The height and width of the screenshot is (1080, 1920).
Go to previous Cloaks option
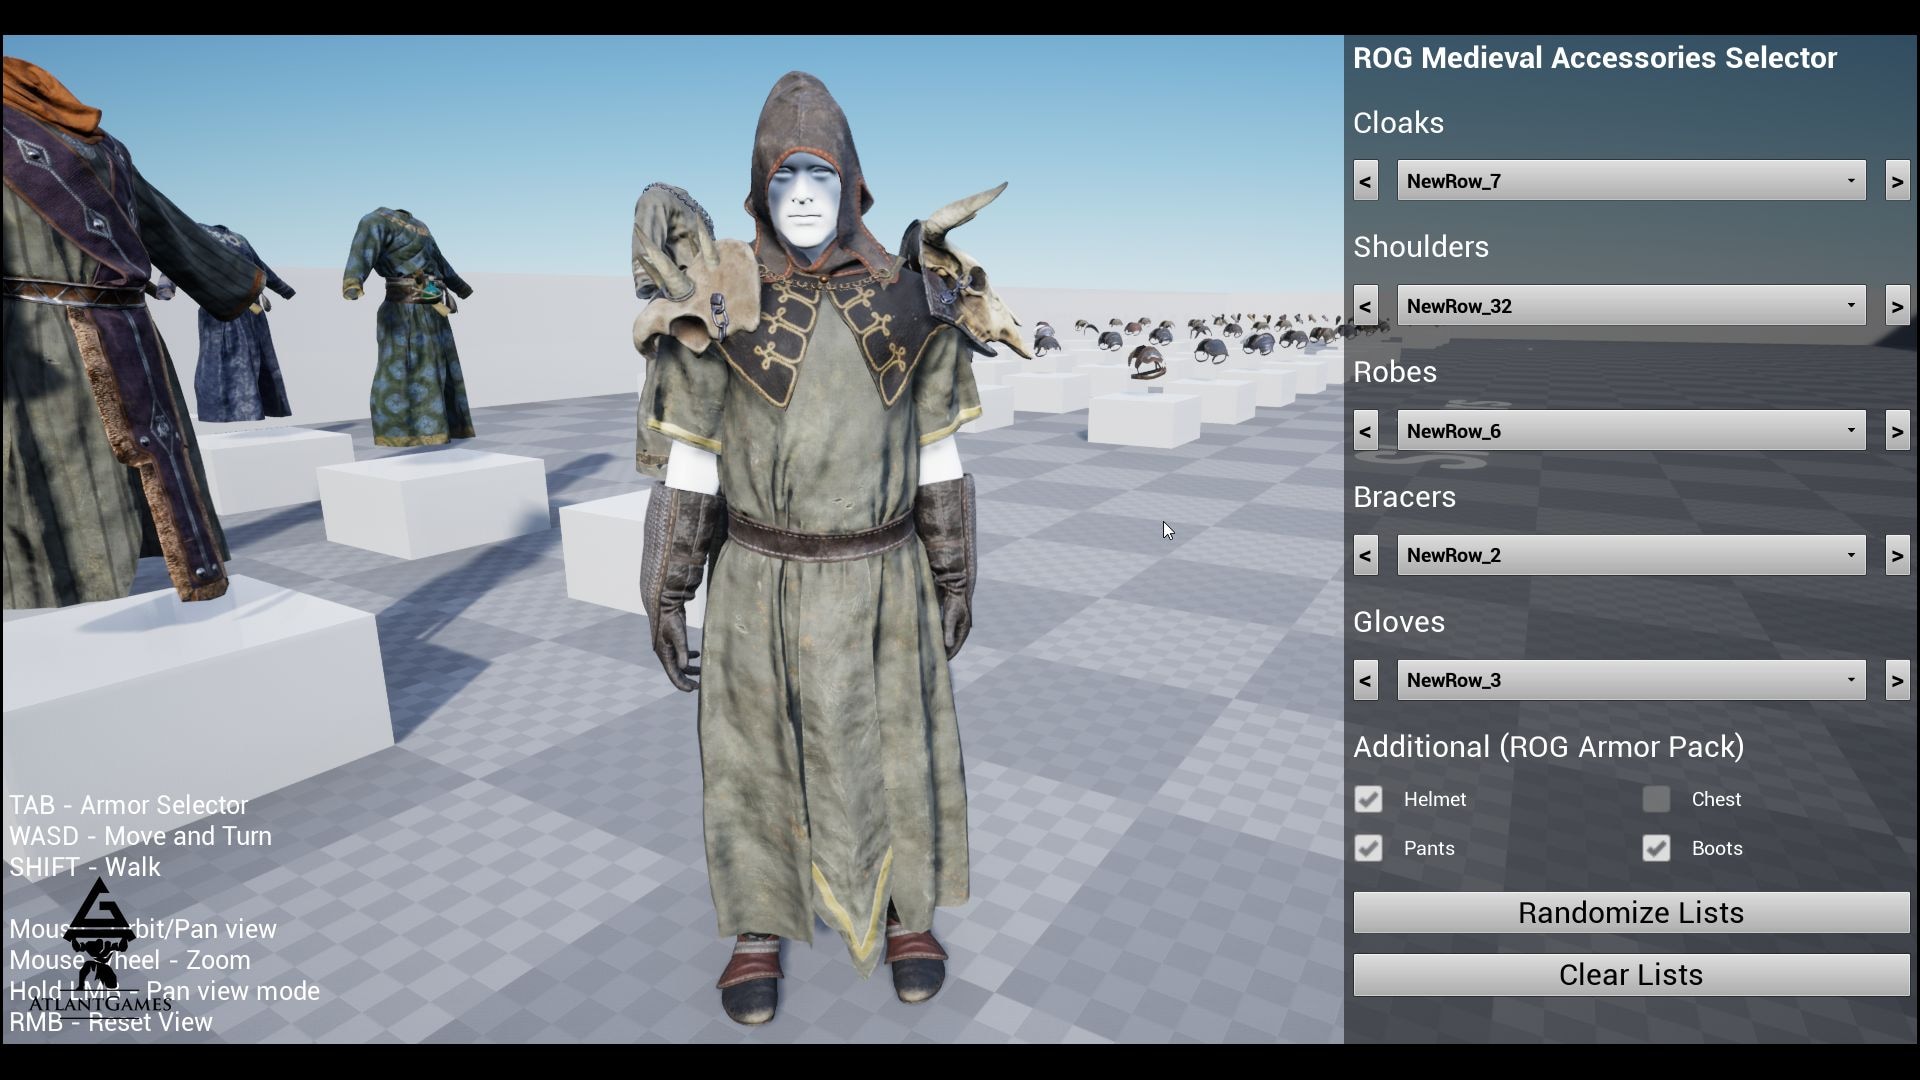1365,181
